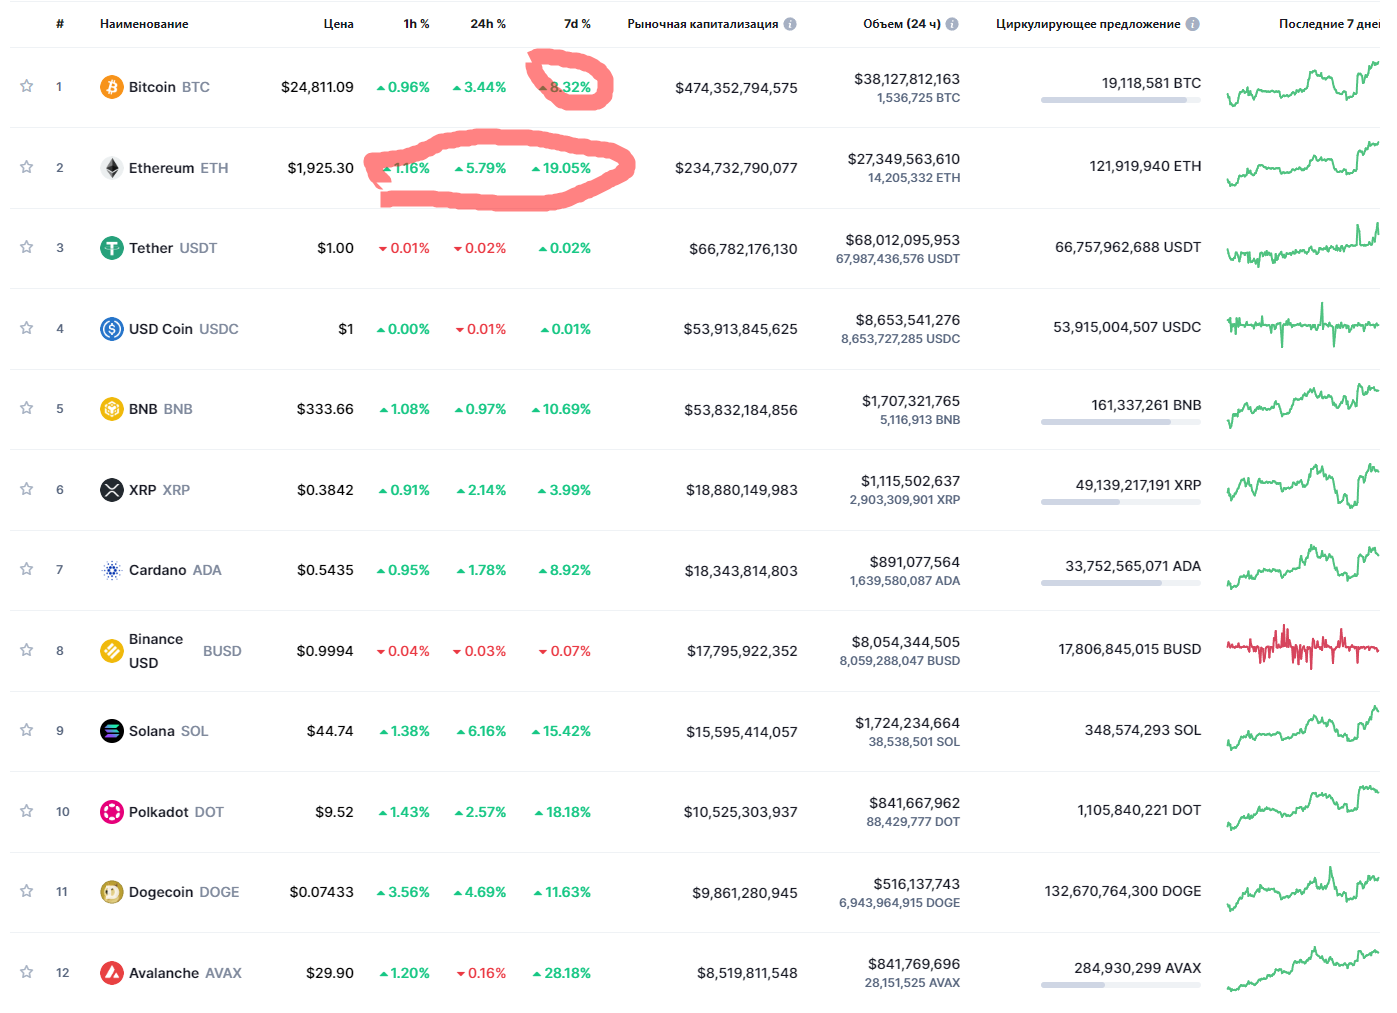Viewport: 1397px width, 1013px height.
Task: Toggle the watchlist star for XRP
Action: coord(27,489)
